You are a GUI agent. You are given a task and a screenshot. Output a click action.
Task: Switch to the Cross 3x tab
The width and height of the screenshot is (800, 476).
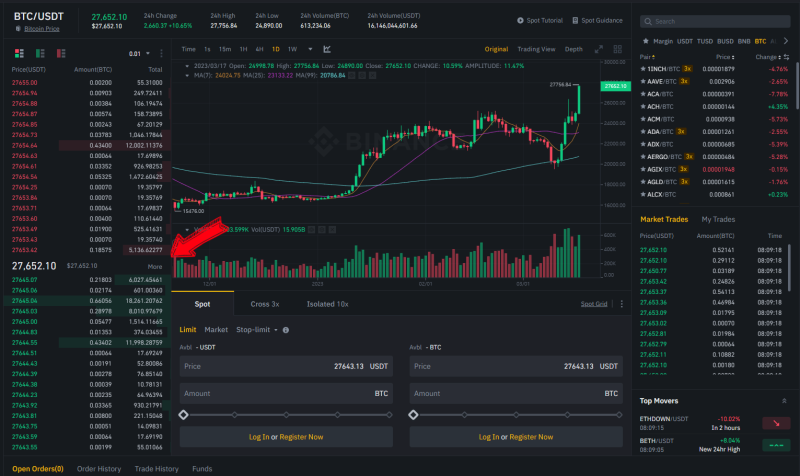pos(265,304)
